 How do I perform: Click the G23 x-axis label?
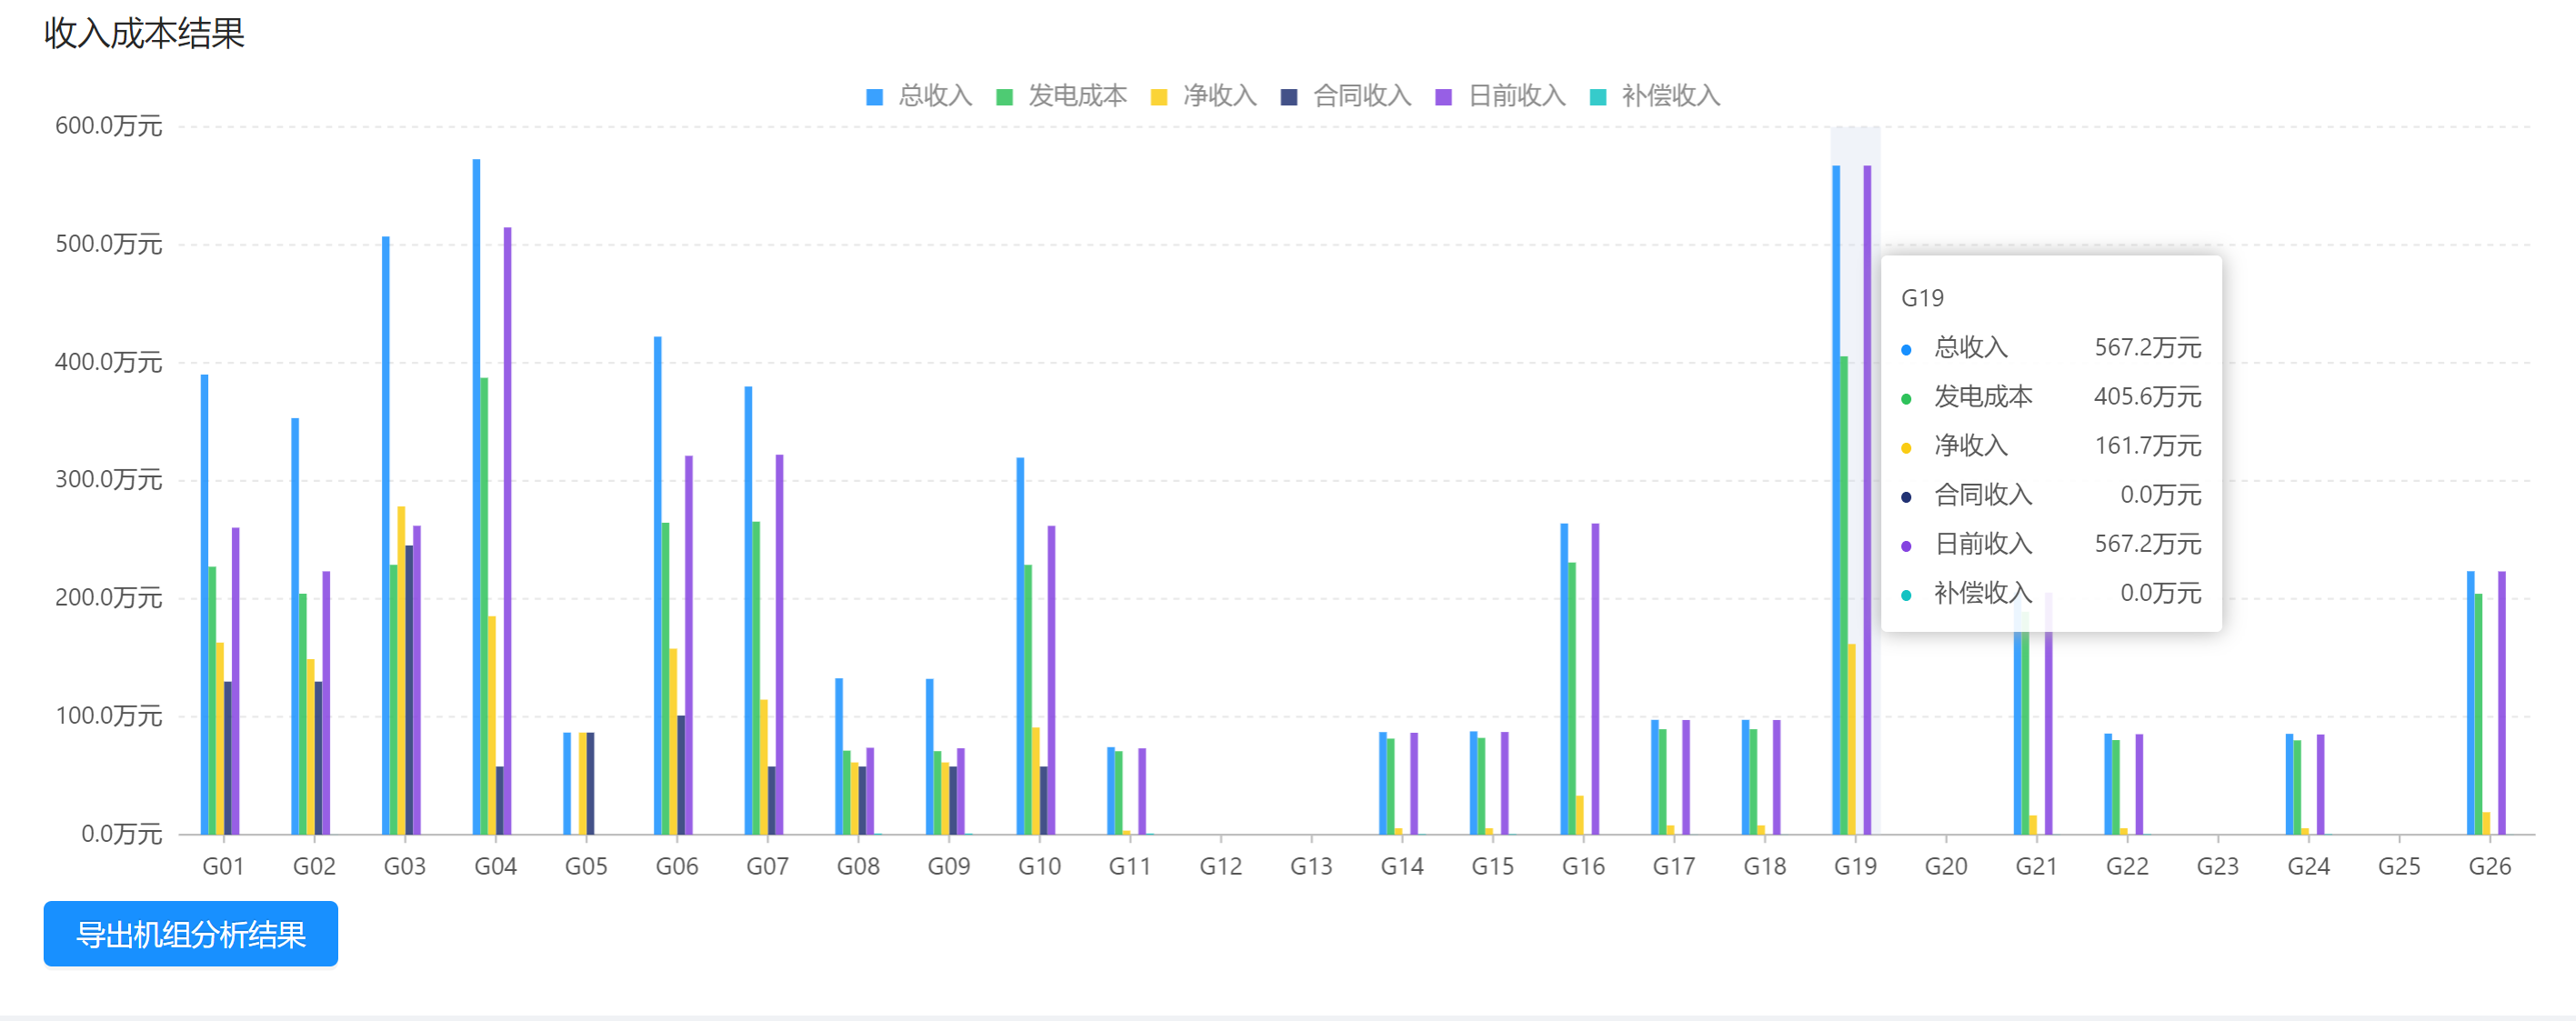2218,866
